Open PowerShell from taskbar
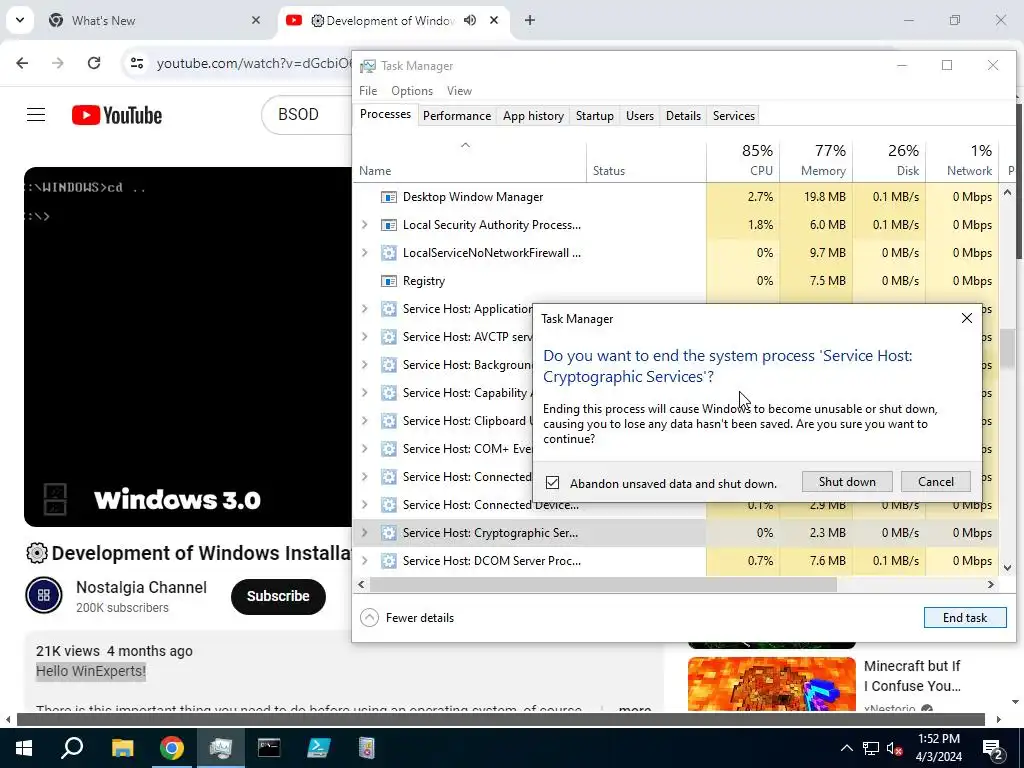Image resolution: width=1024 pixels, height=768 pixels. pyautogui.click(x=318, y=748)
